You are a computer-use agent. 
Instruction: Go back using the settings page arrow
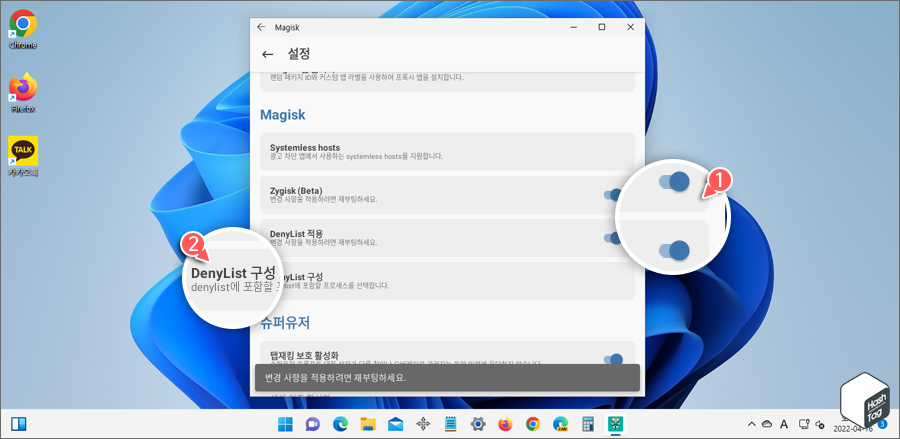(267, 55)
